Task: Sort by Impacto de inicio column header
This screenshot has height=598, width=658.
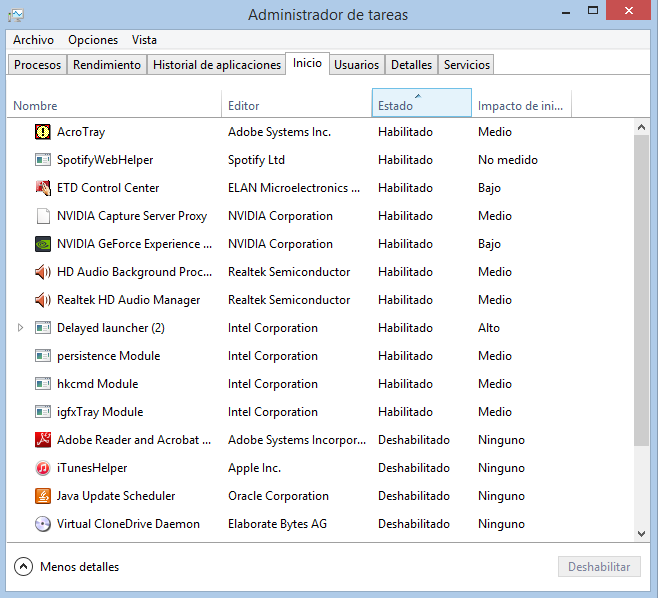Action: 521,103
